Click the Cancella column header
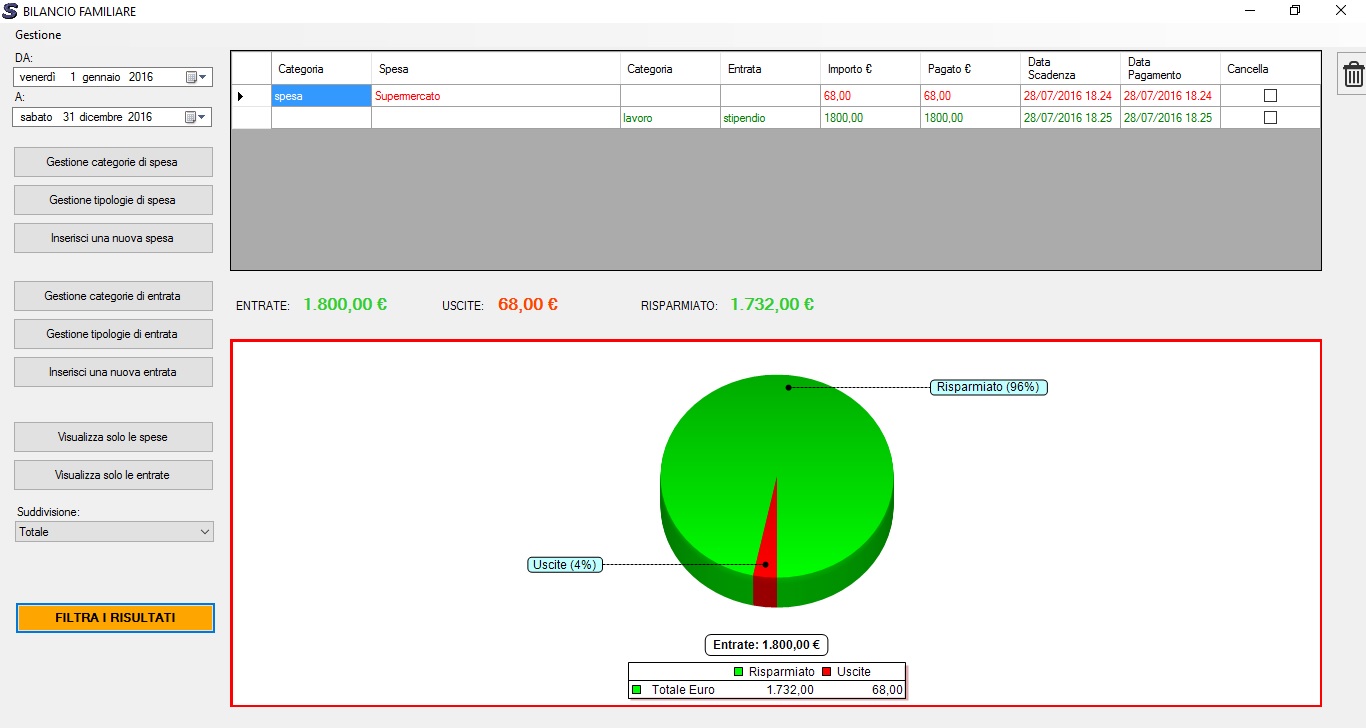The height and width of the screenshot is (728, 1366). coord(1270,69)
